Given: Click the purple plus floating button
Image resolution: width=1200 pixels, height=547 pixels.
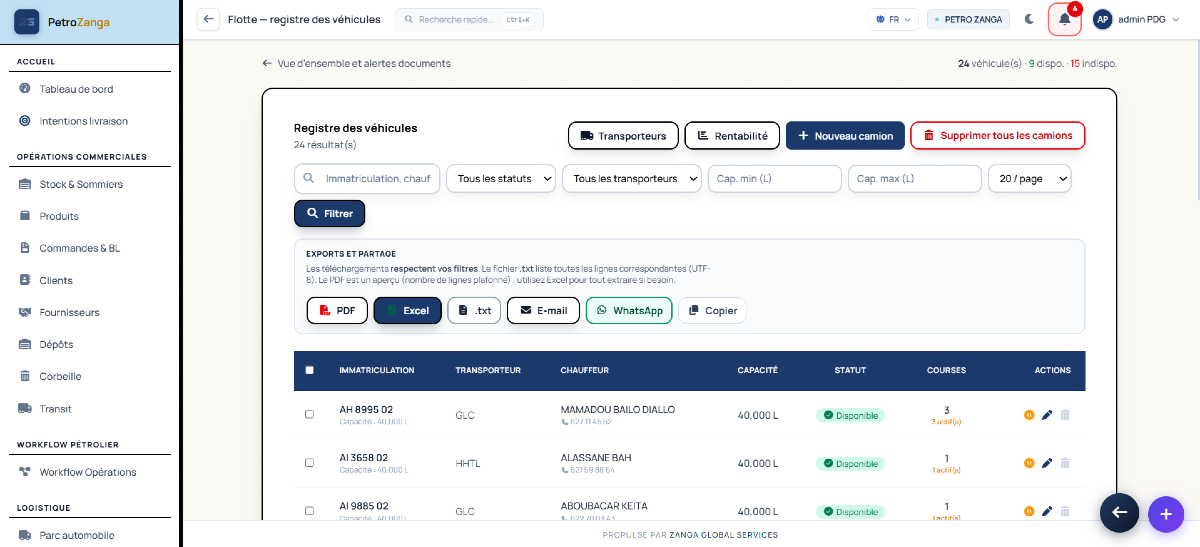Looking at the screenshot, I should pyautogui.click(x=1166, y=513).
